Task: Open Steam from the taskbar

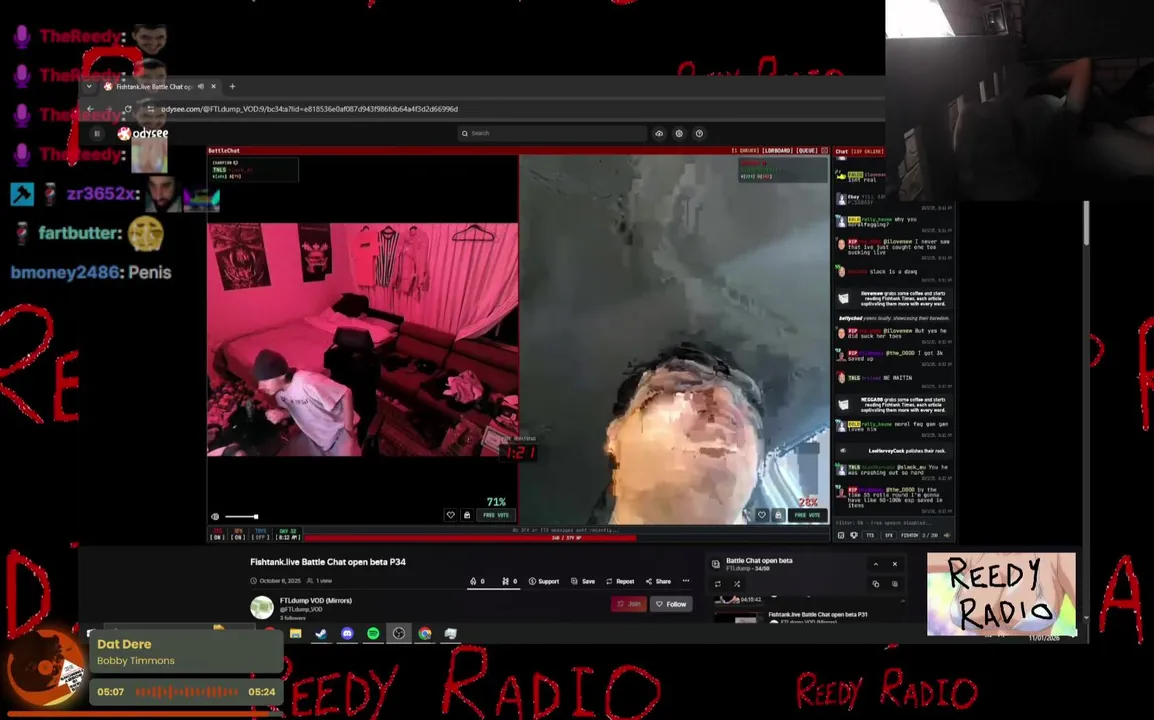Action: [322, 633]
